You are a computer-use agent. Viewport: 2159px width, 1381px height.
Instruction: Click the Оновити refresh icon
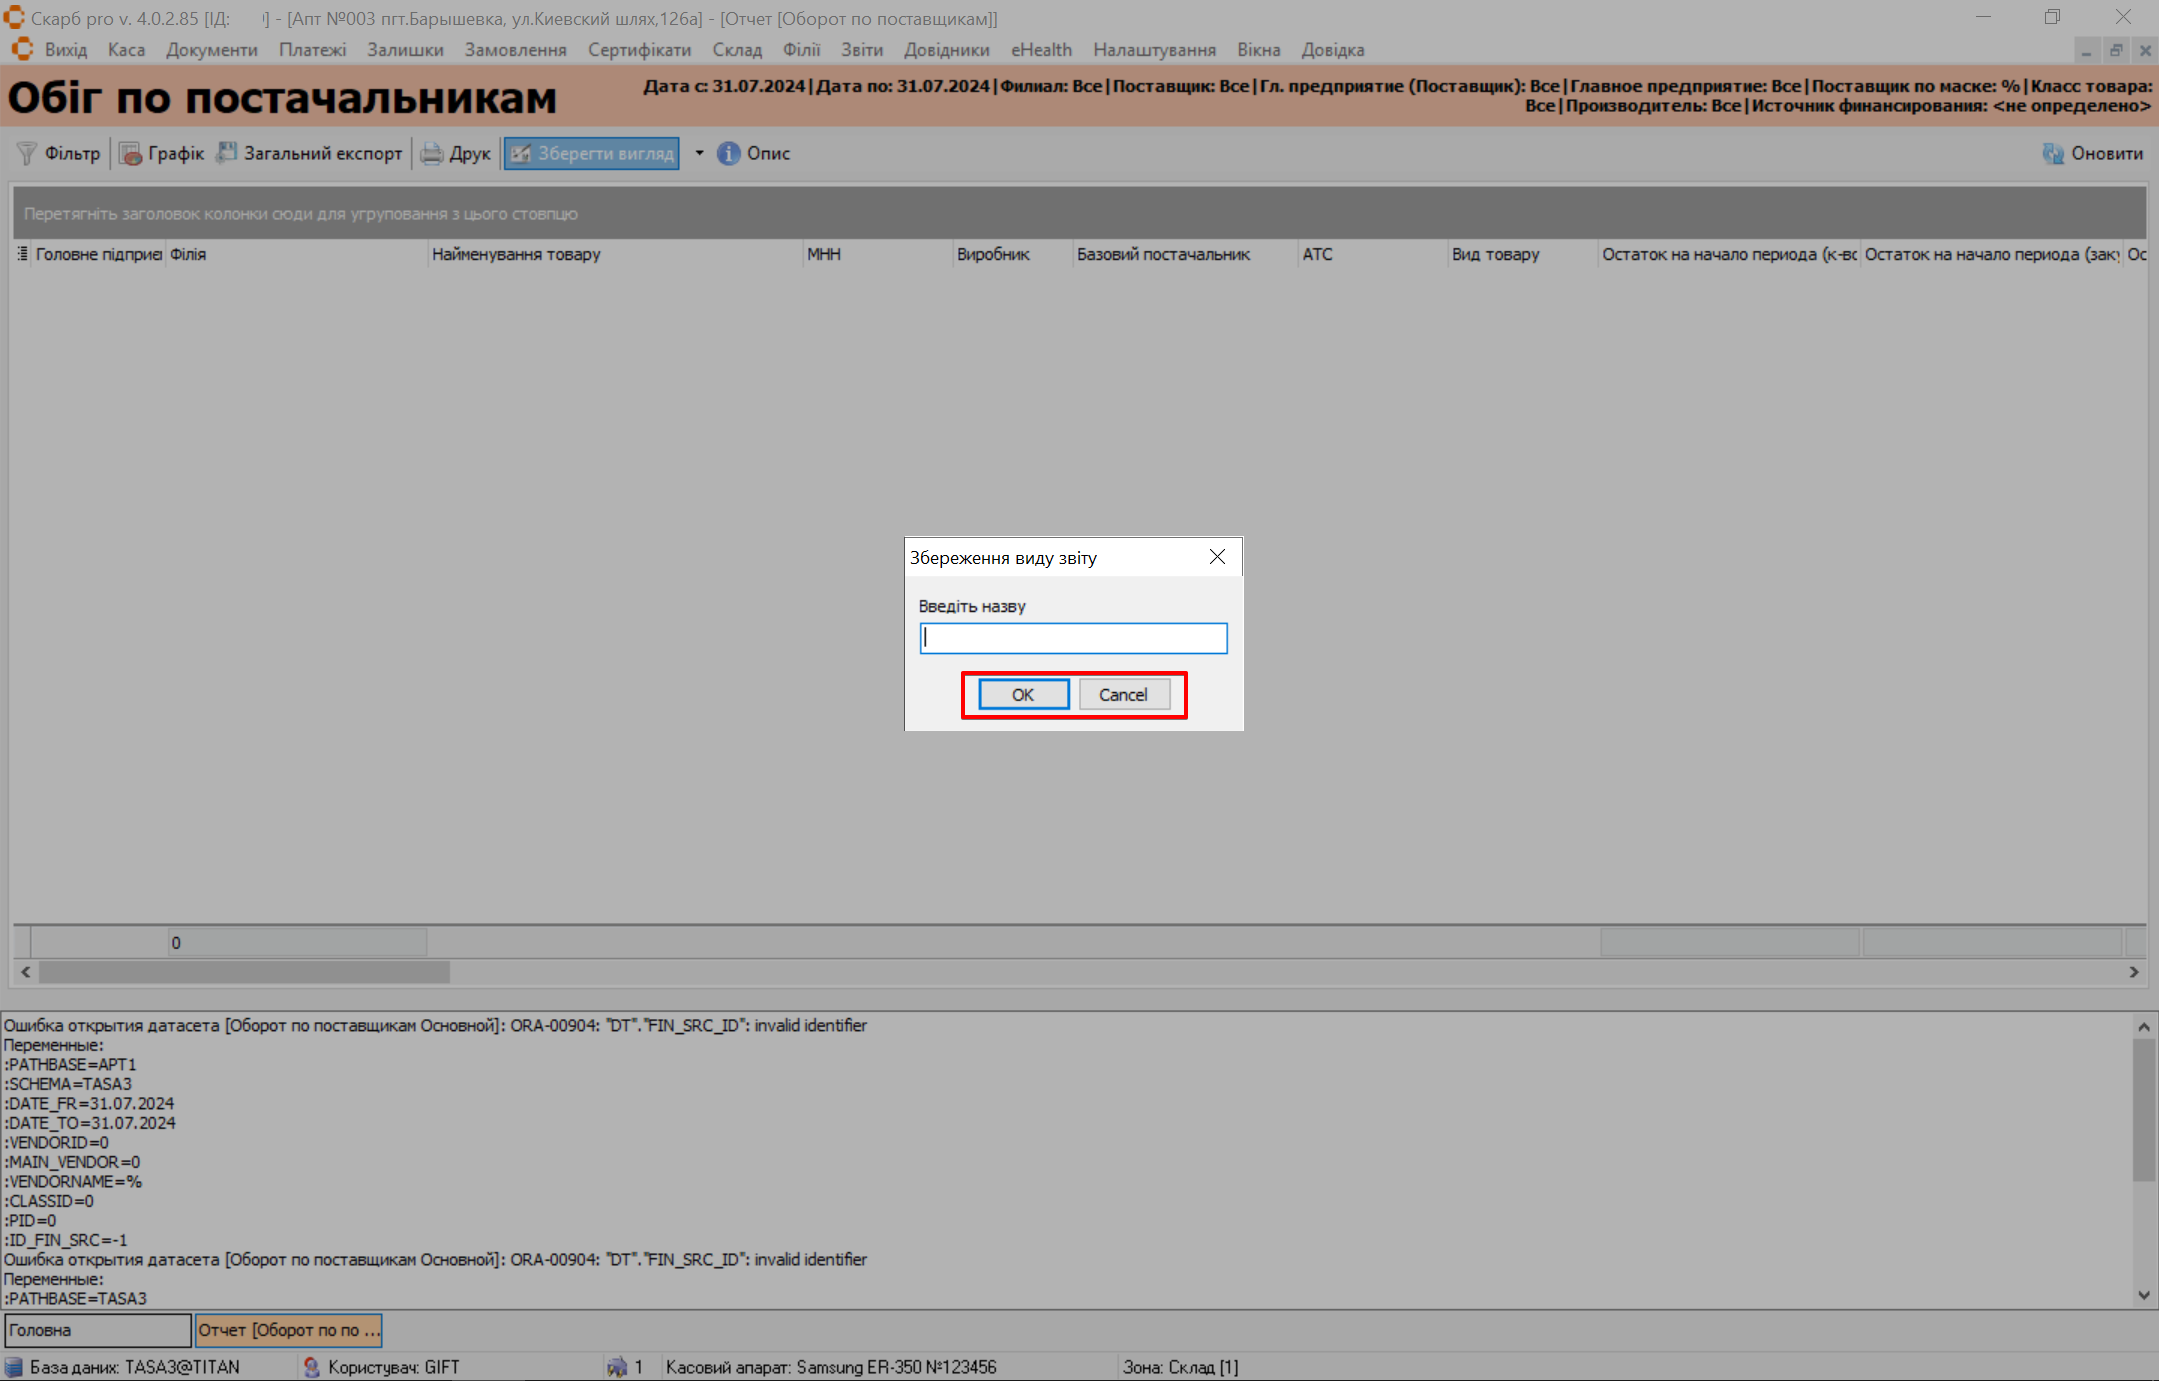pos(2053,153)
